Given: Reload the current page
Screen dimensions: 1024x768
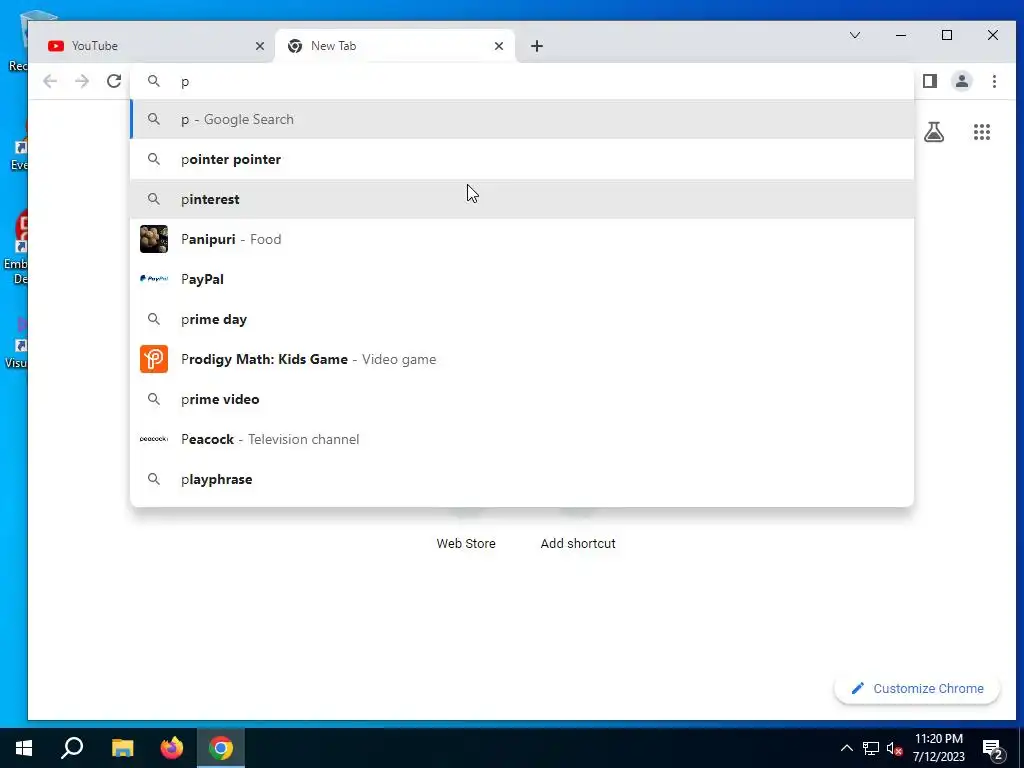Looking at the screenshot, I should 114,81.
